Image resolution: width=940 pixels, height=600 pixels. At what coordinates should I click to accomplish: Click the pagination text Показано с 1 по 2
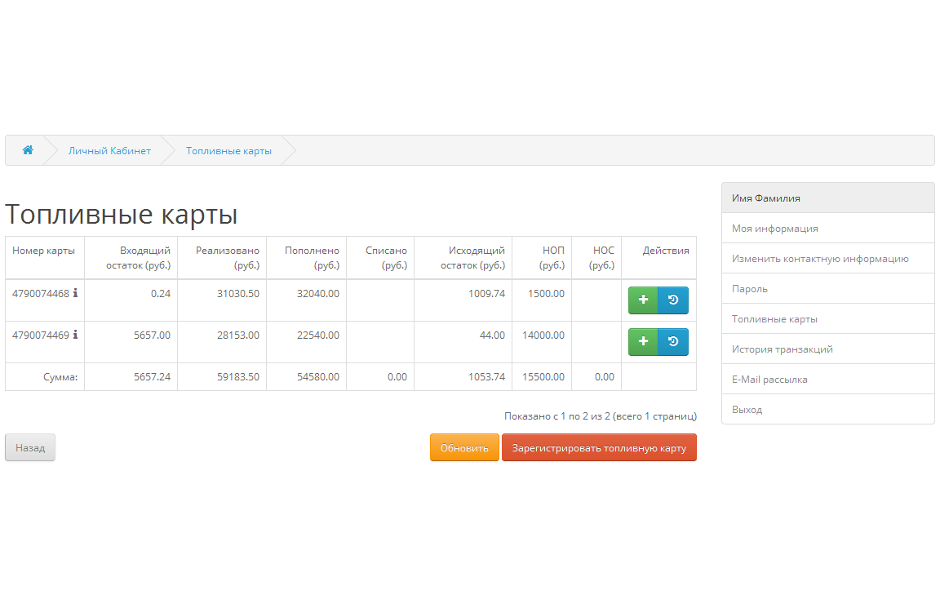coord(600,415)
